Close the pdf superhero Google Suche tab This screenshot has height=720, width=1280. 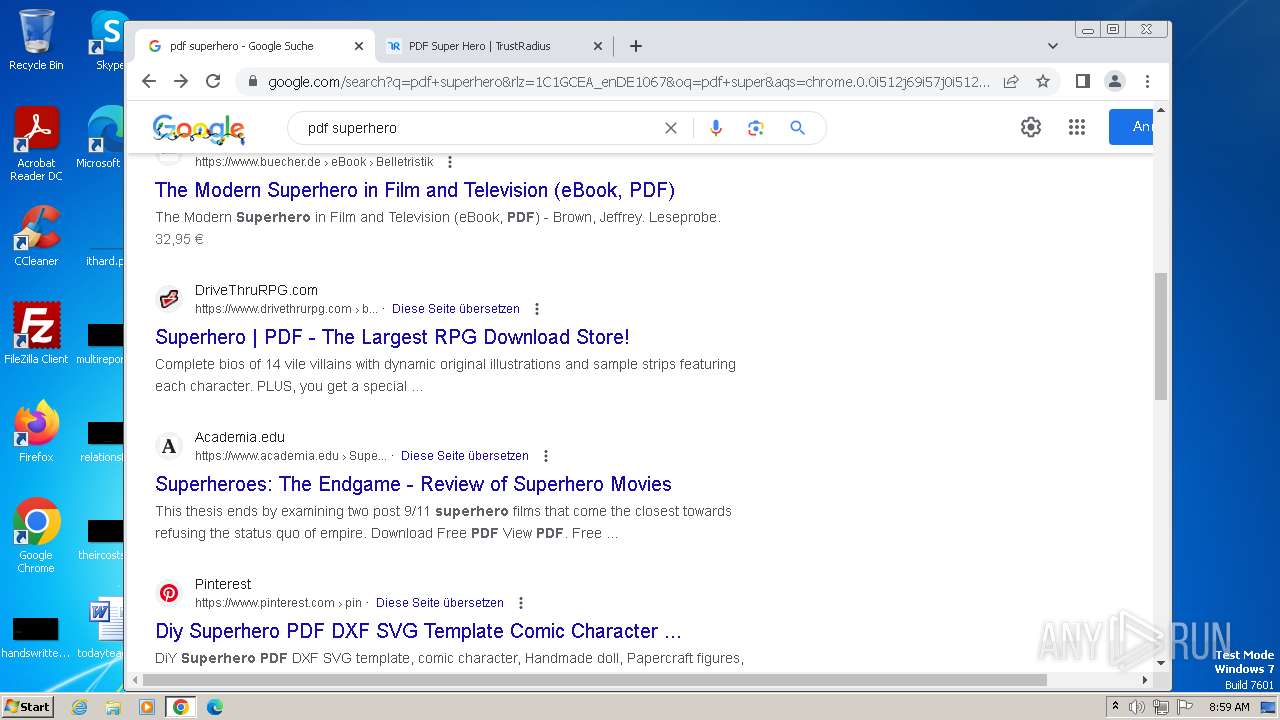tap(359, 46)
